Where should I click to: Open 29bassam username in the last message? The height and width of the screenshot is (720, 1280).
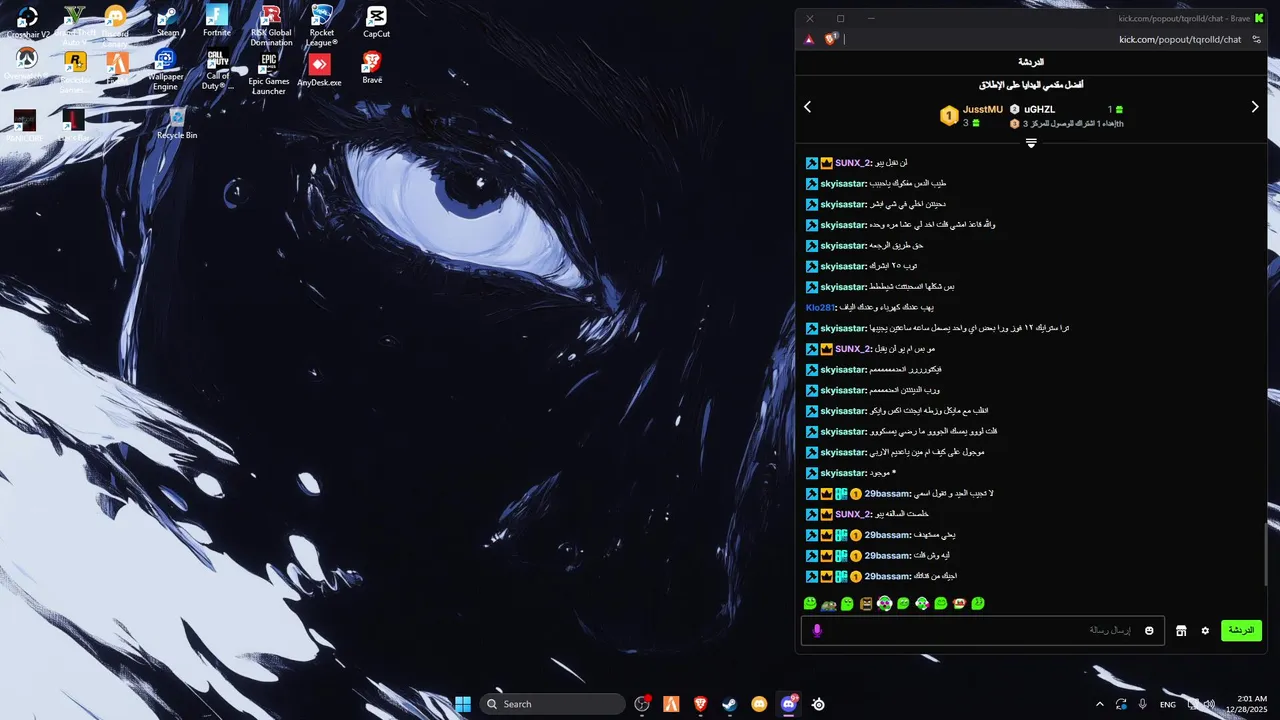886,577
